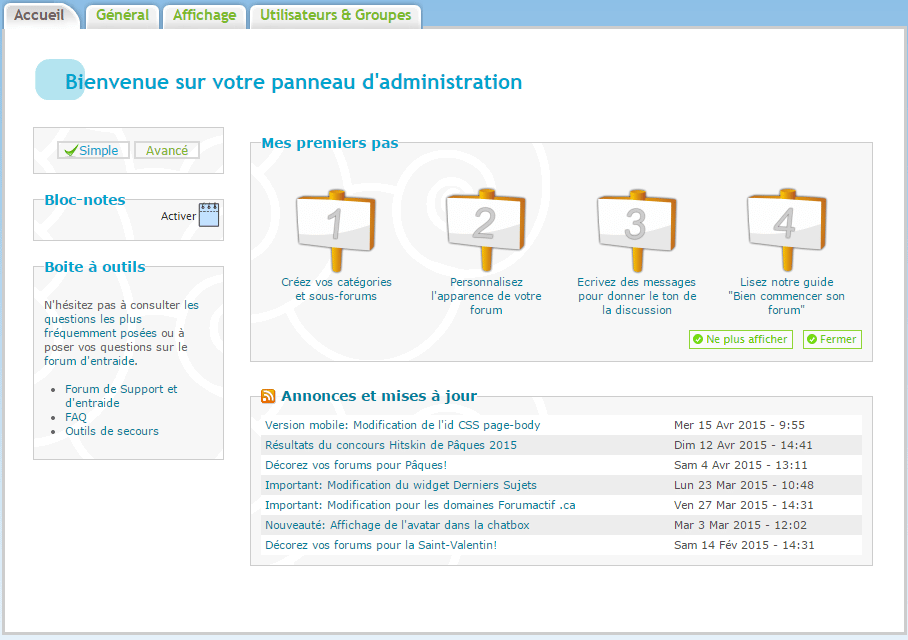Click the number 3 signpost icon
Screen dimensions: 908x640
click(x=636, y=229)
